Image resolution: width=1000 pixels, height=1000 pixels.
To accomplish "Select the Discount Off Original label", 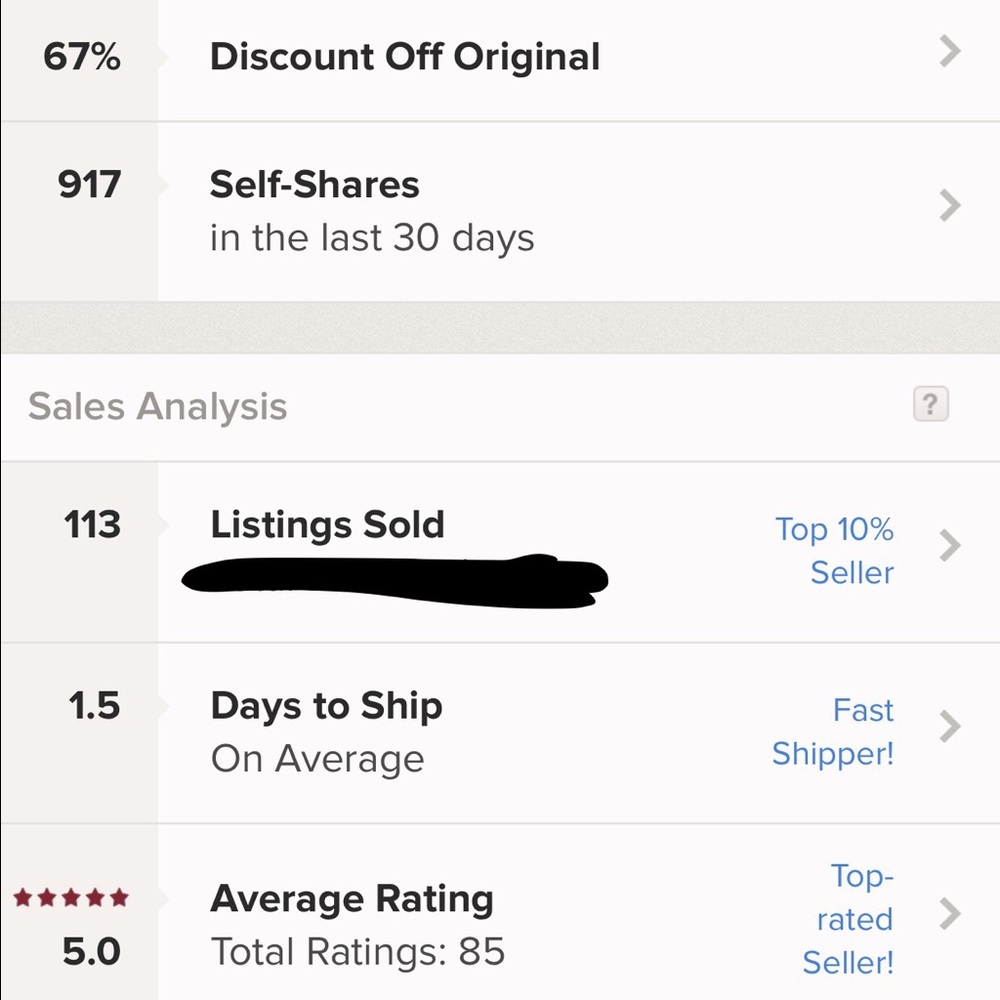I will tap(405, 57).
